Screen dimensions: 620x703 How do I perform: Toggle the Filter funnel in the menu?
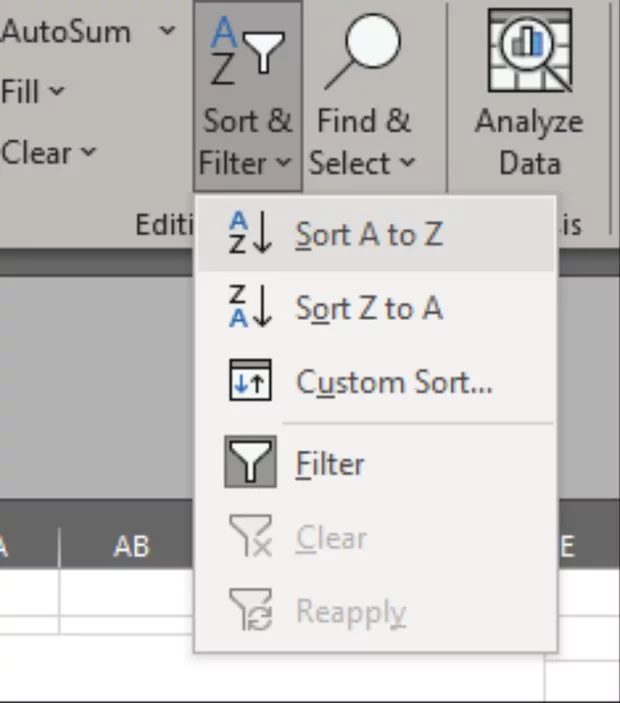(x=250, y=463)
